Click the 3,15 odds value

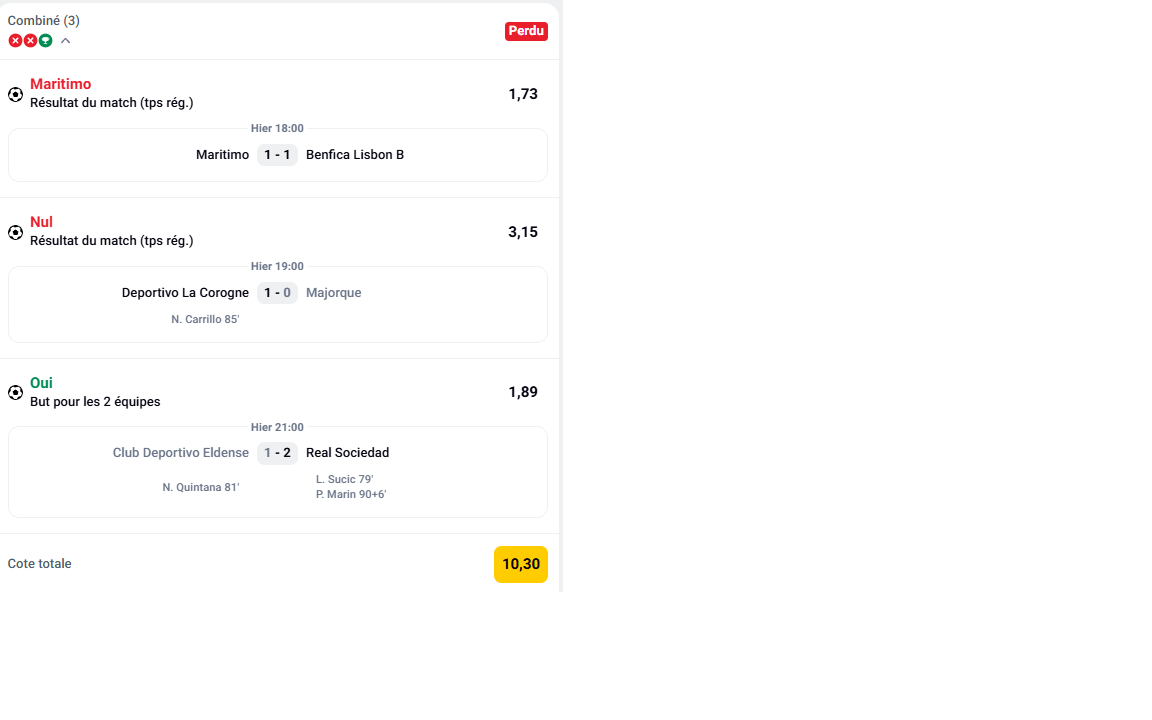pyautogui.click(x=523, y=232)
